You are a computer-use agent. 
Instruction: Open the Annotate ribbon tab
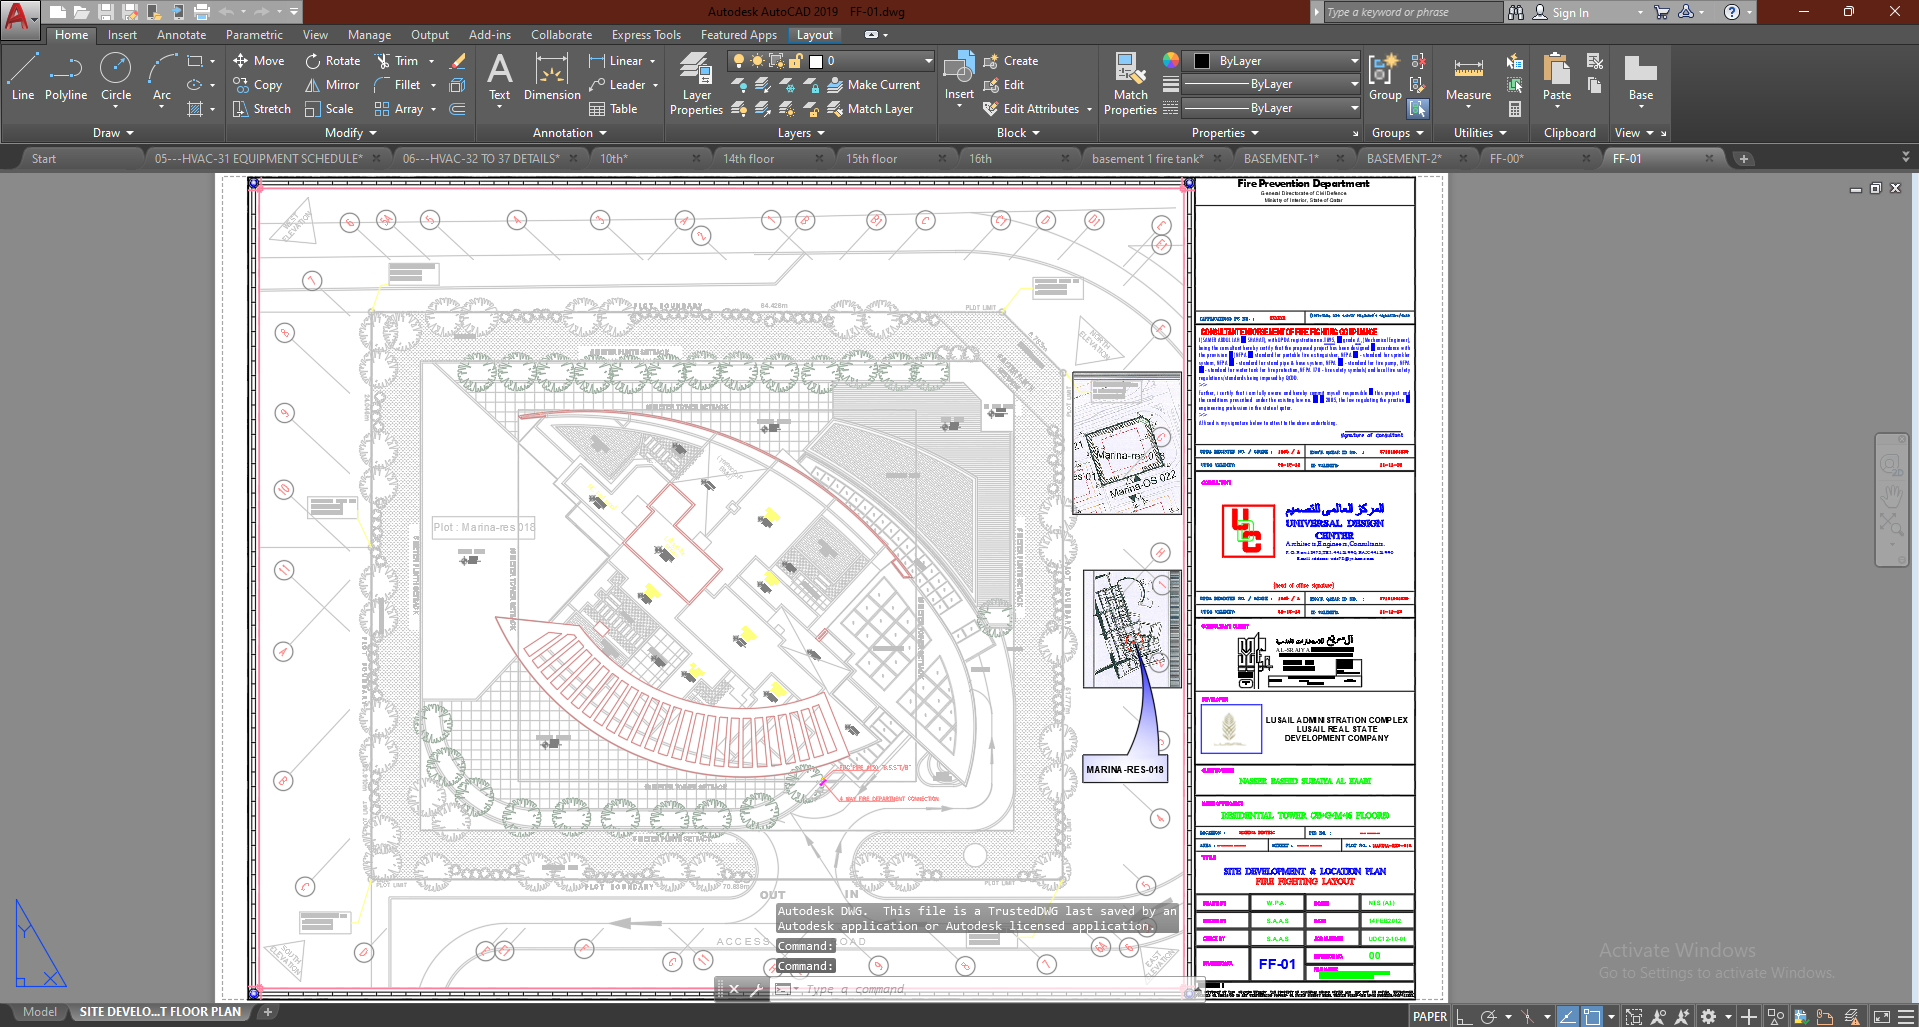click(x=181, y=35)
